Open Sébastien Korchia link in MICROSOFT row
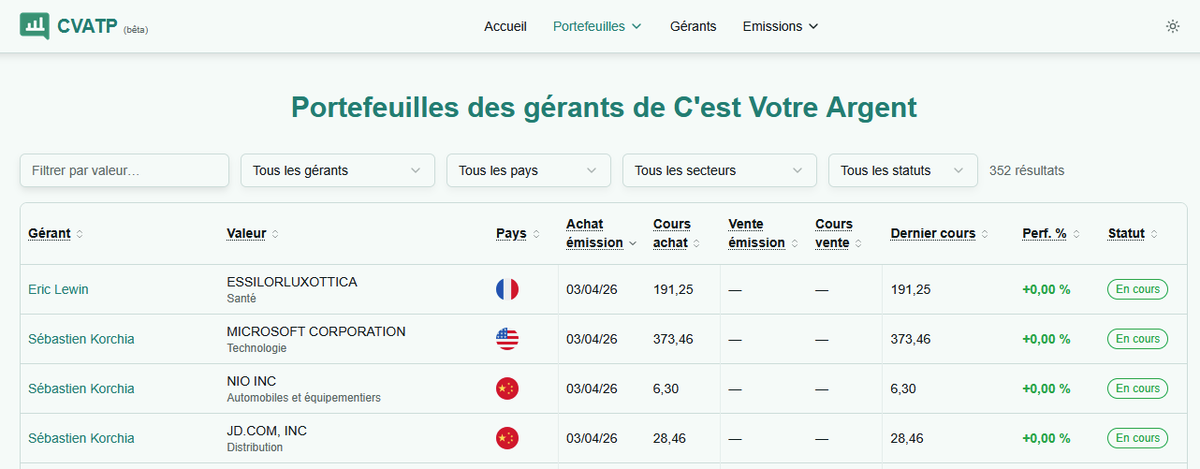This screenshot has width=1200, height=469. pos(81,339)
